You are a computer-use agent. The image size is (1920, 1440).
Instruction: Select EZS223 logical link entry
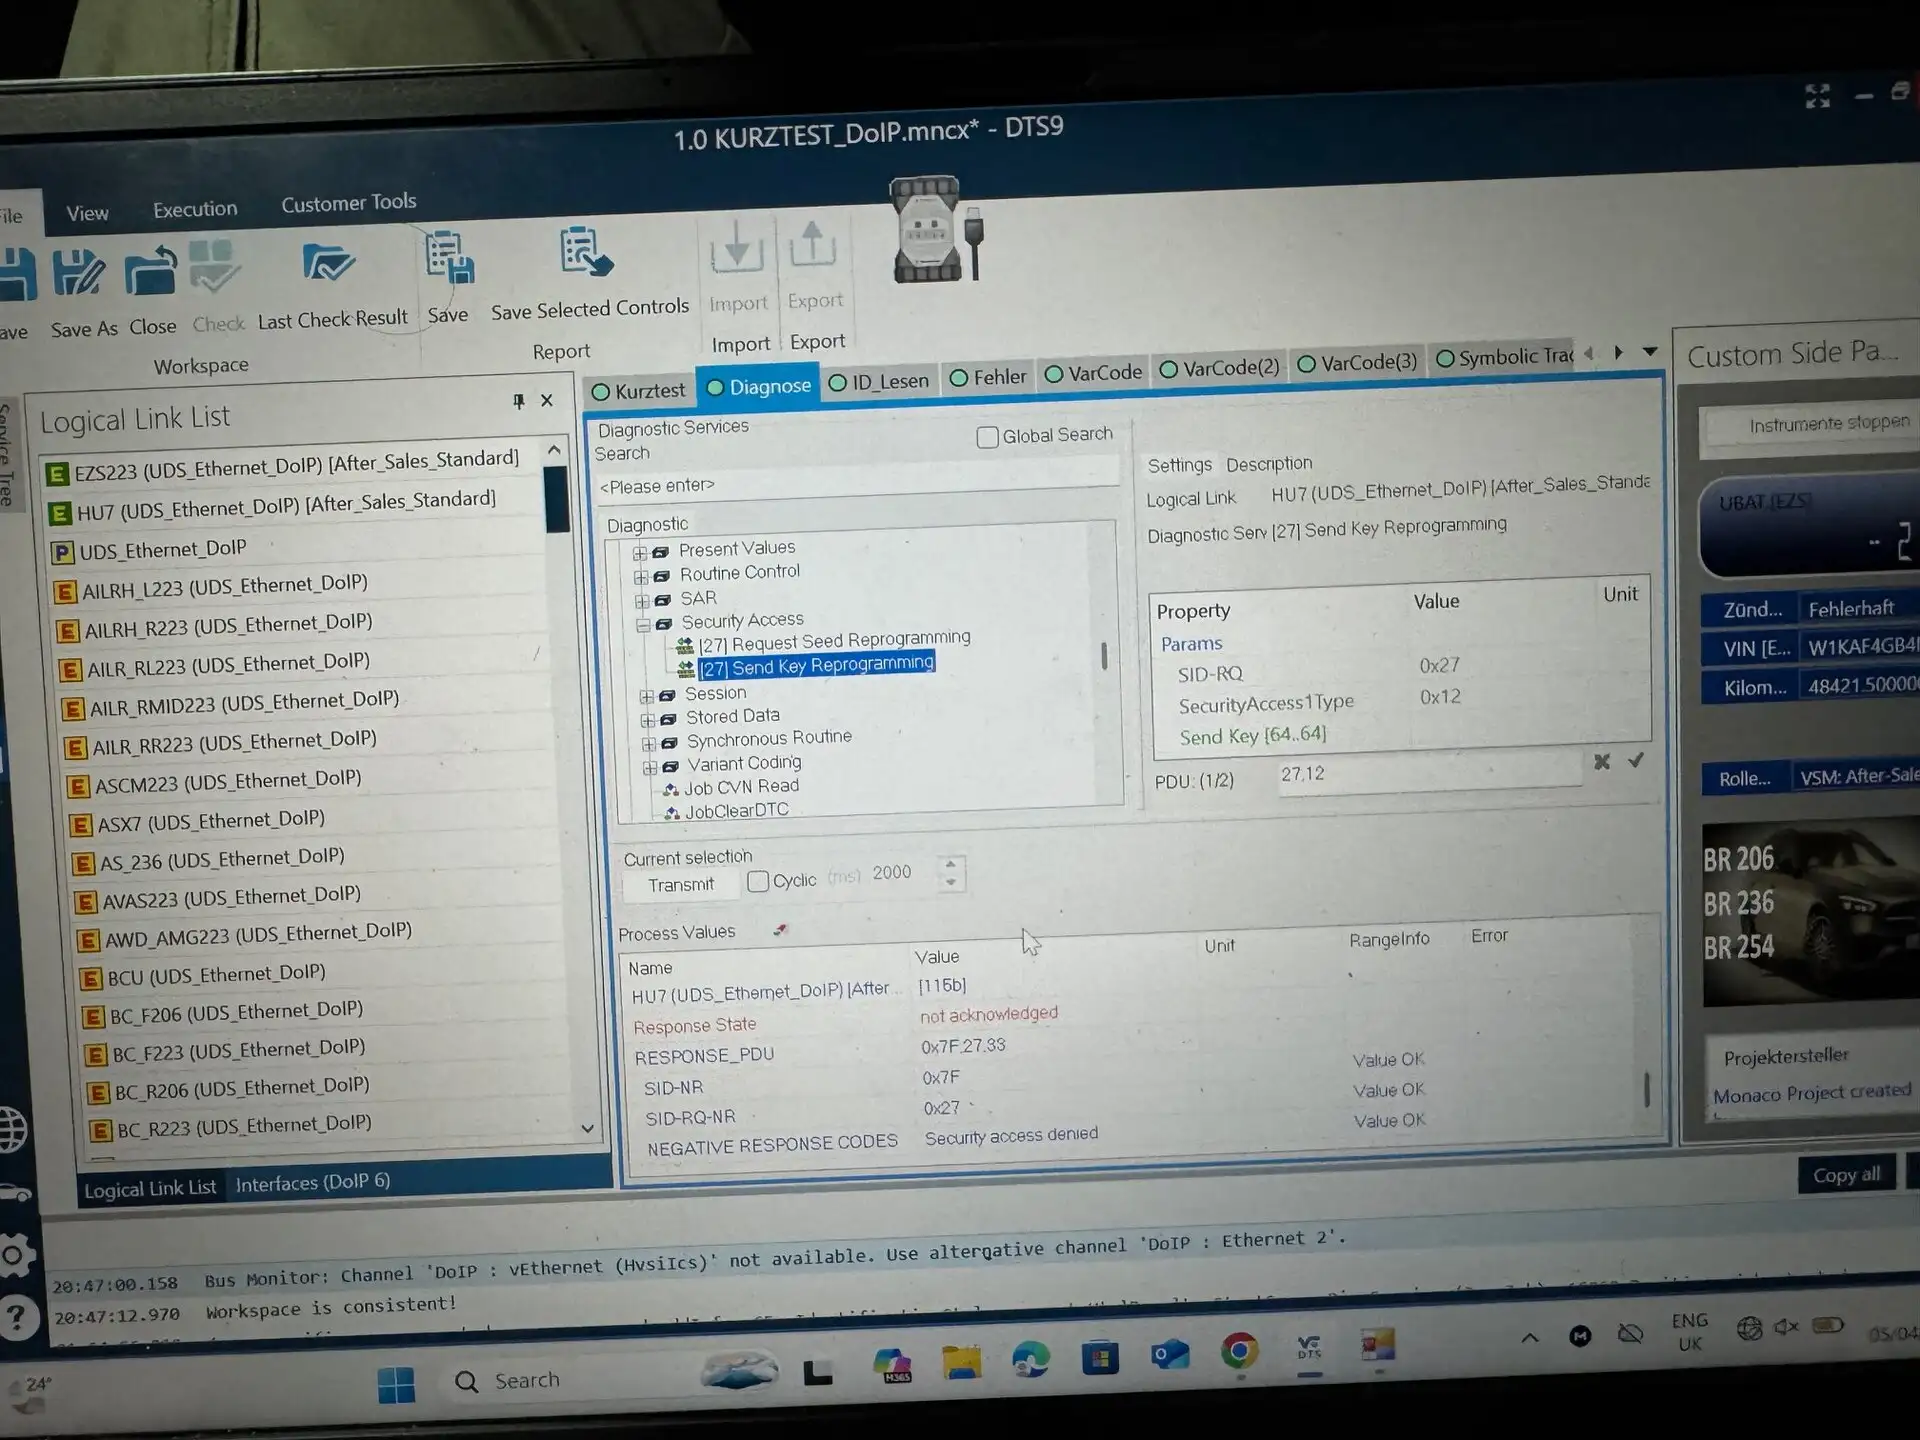click(x=296, y=465)
